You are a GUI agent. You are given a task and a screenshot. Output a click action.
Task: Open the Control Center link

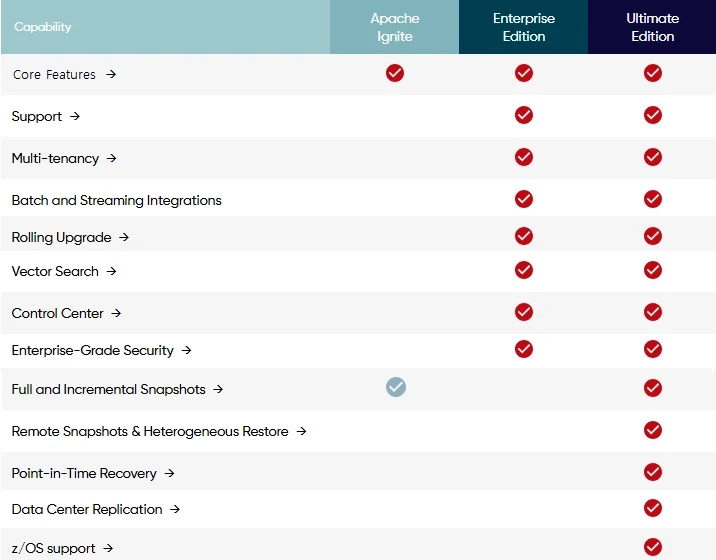(57, 313)
